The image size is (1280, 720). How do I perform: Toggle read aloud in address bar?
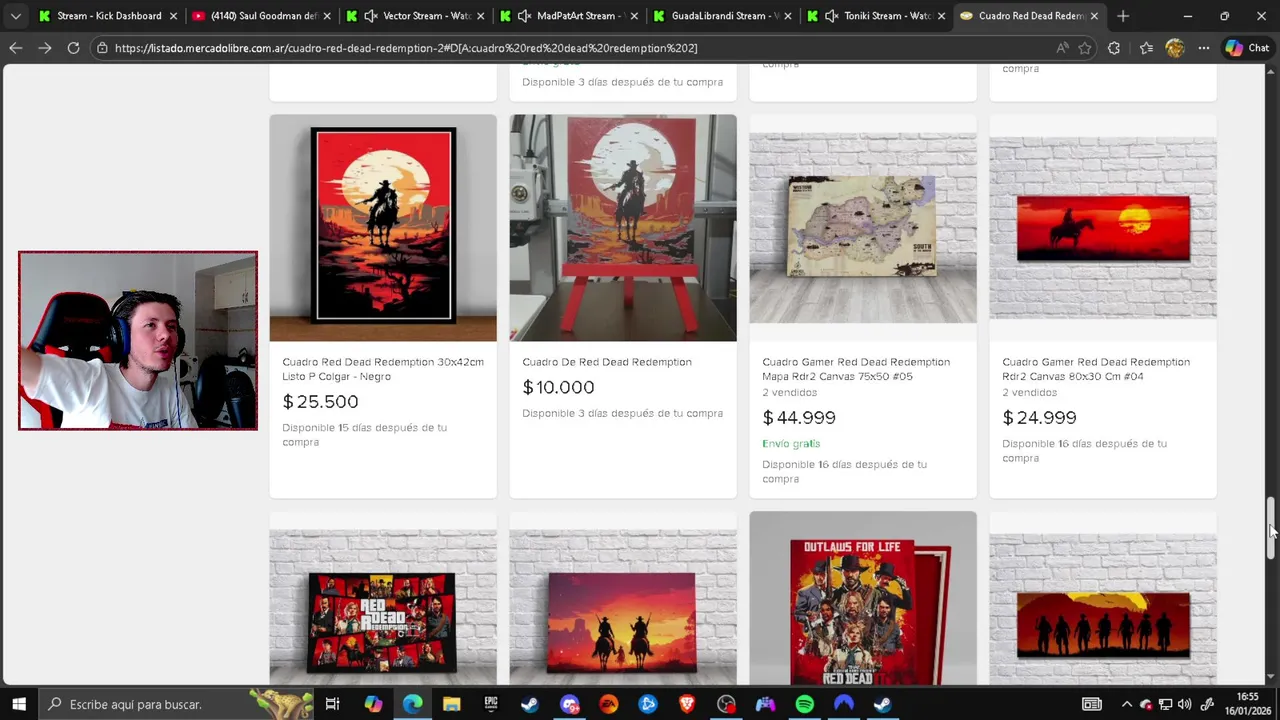(1062, 48)
